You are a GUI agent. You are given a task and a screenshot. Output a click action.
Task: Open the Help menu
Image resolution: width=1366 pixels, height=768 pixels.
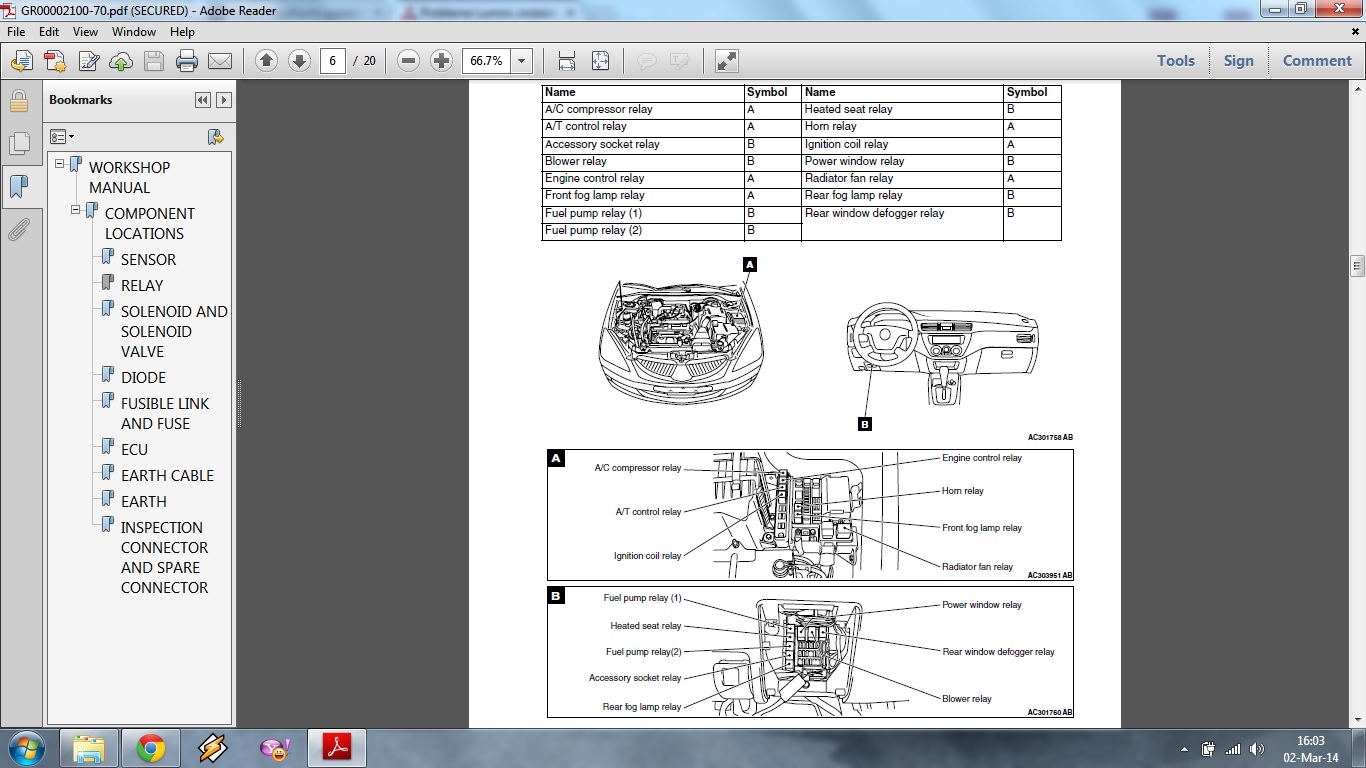183,32
